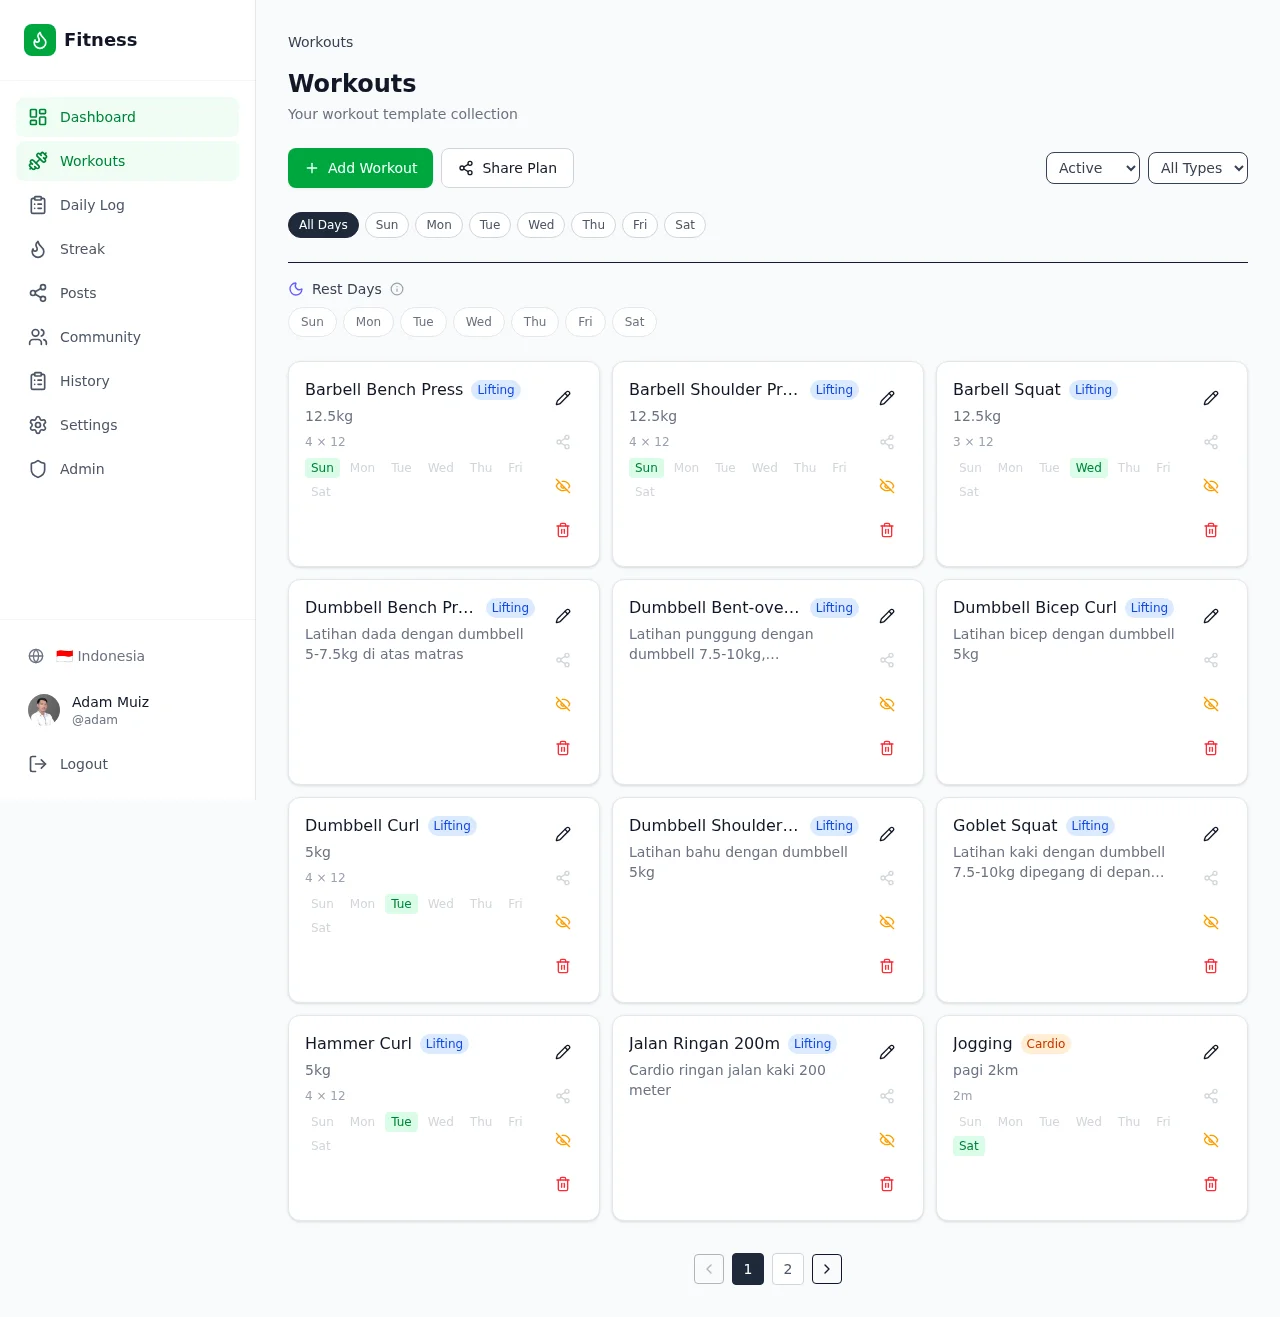Delete the Dumbbell Curl workout

pyautogui.click(x=563, y=966)
